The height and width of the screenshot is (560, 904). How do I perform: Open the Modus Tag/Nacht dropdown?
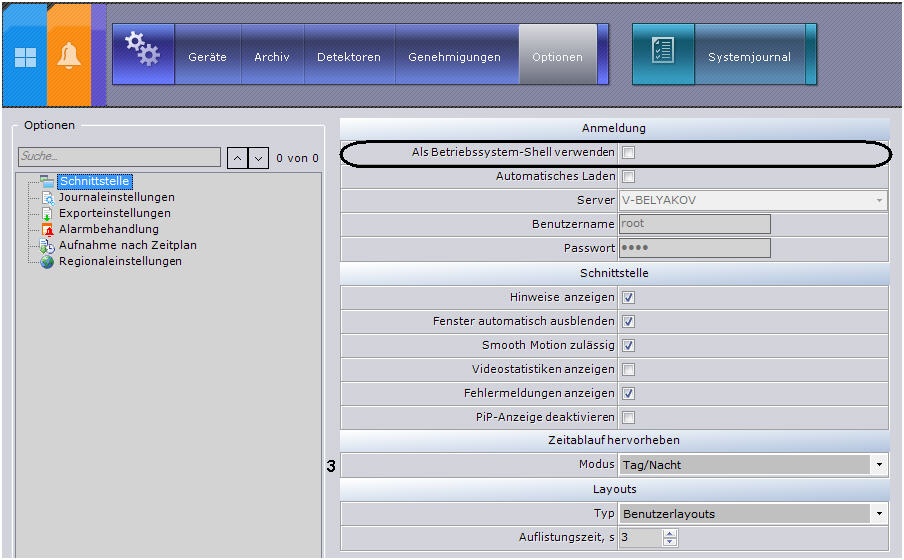click(x=879, y=465)
